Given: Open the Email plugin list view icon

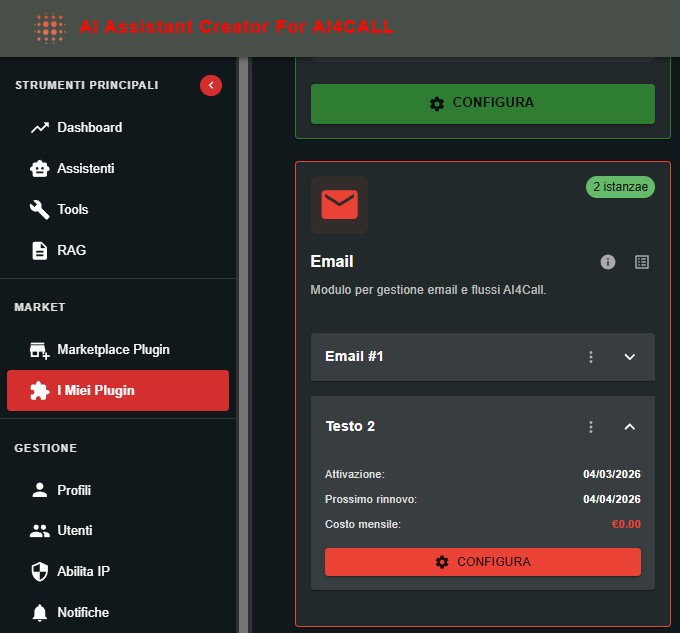Looking at the screenshot, I should click(x=642, y=262).
